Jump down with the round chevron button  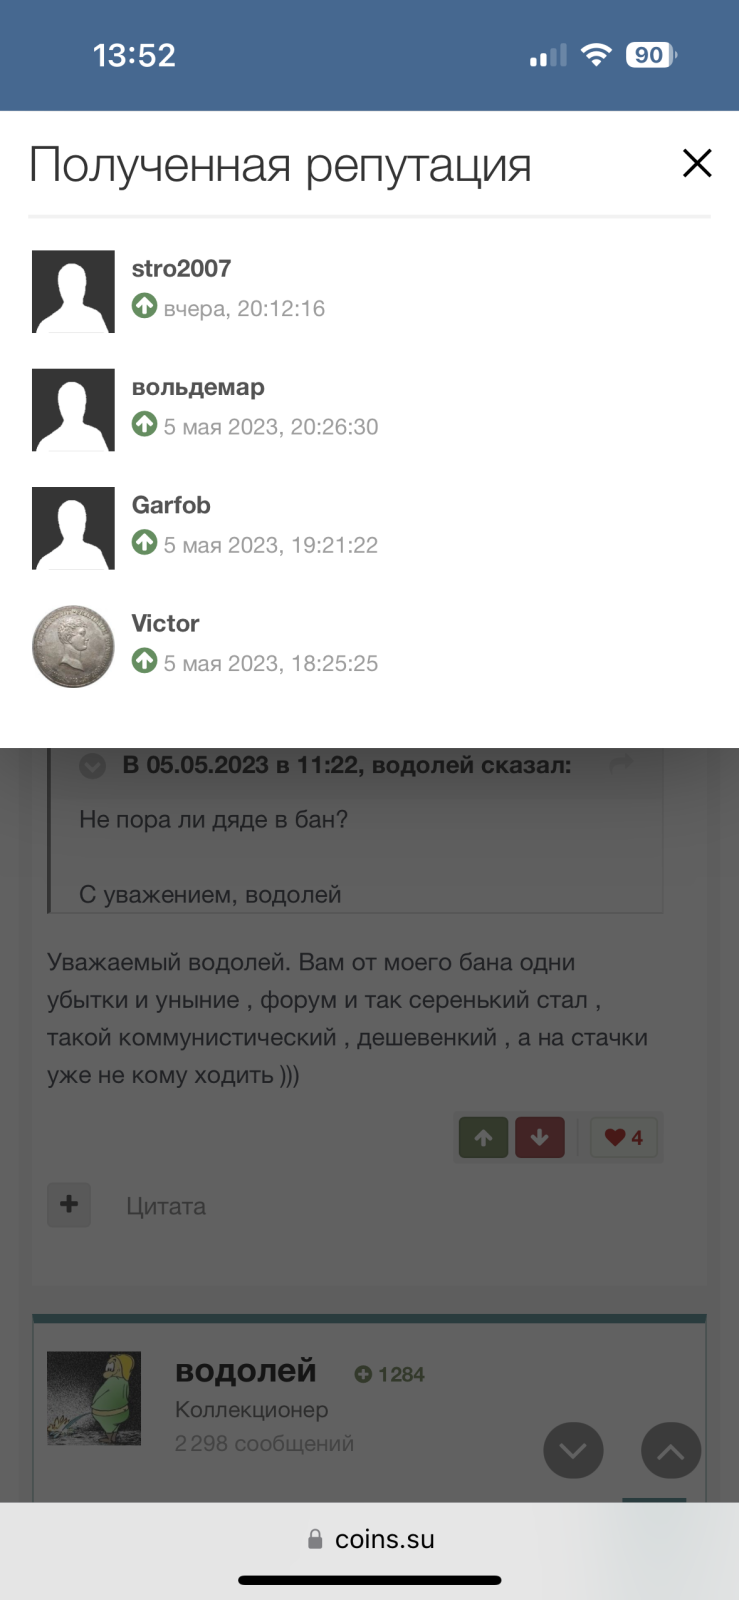point(573,1450)
